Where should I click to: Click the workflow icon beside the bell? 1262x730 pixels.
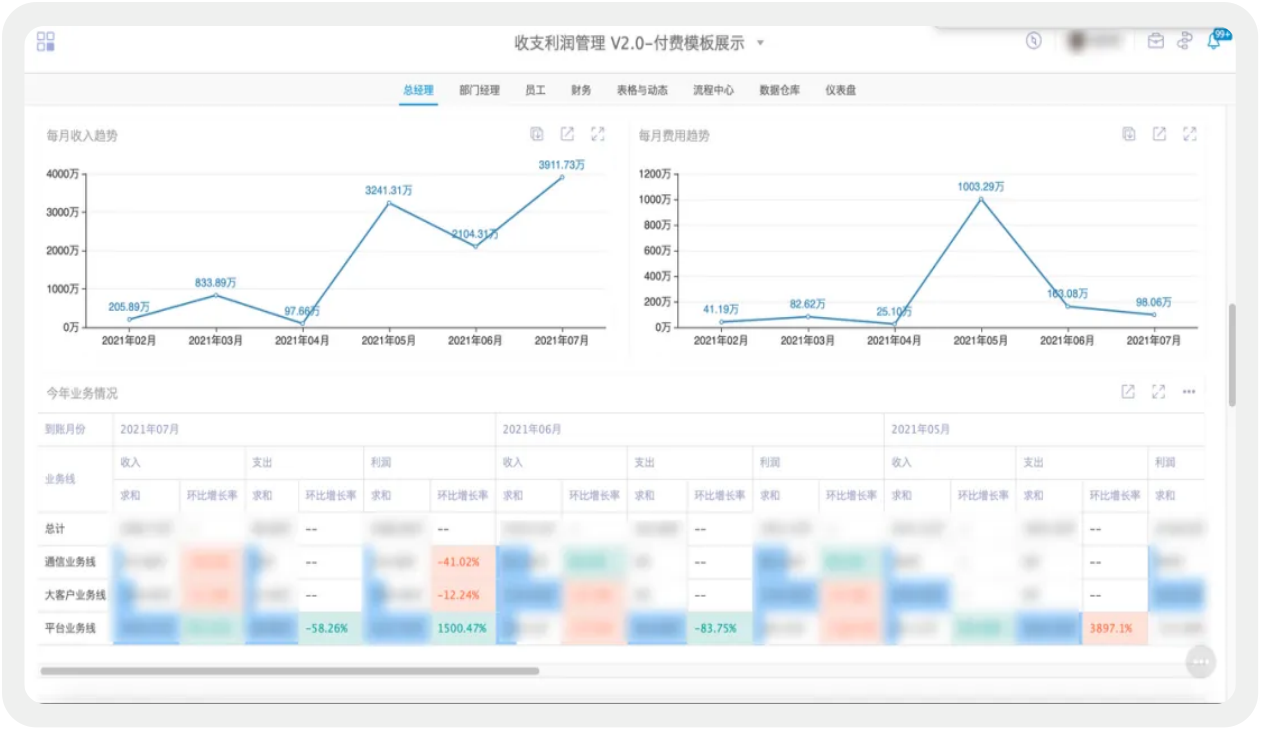pyautogui.click(x=1185, y=41)
